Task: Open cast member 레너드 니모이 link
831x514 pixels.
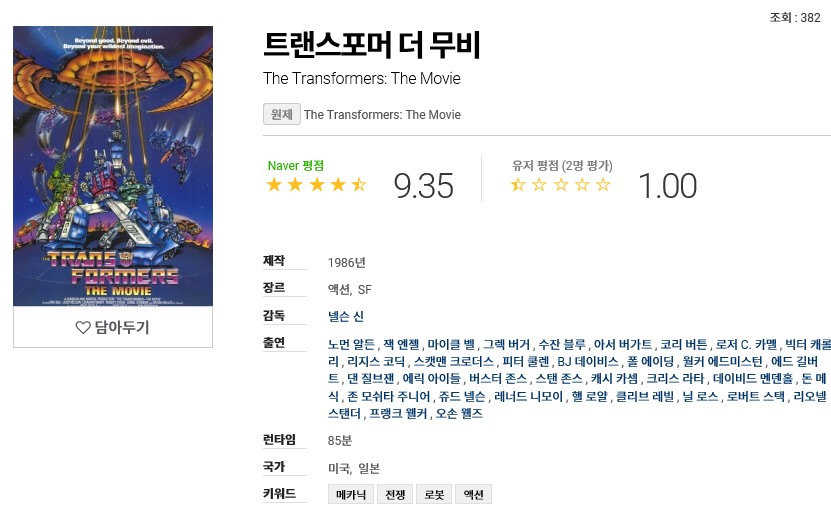Action: [528, 396]
